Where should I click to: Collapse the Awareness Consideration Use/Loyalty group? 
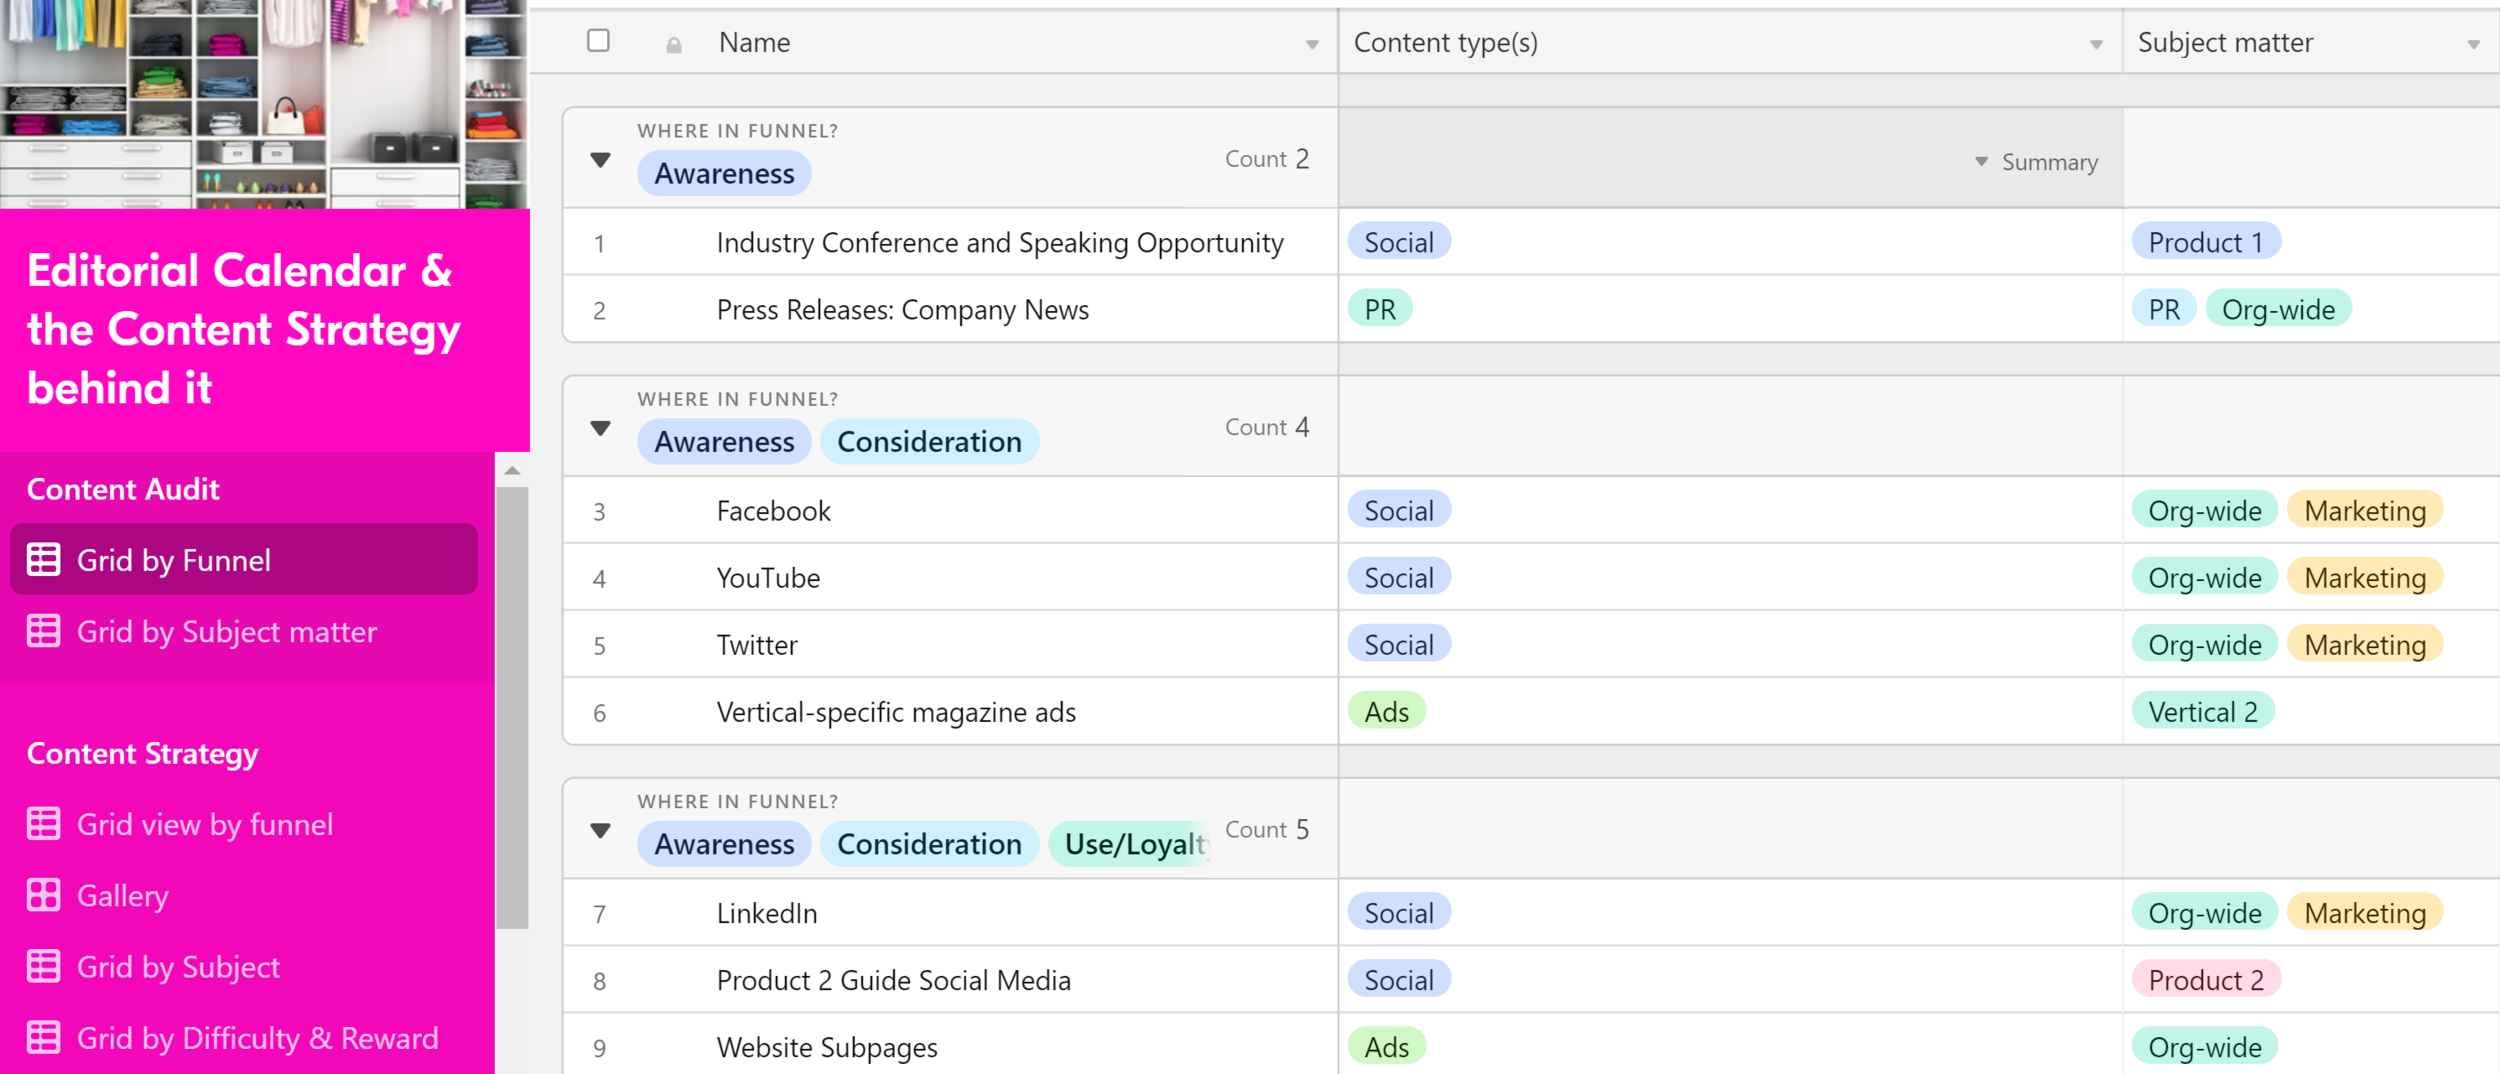pos(600,829)
